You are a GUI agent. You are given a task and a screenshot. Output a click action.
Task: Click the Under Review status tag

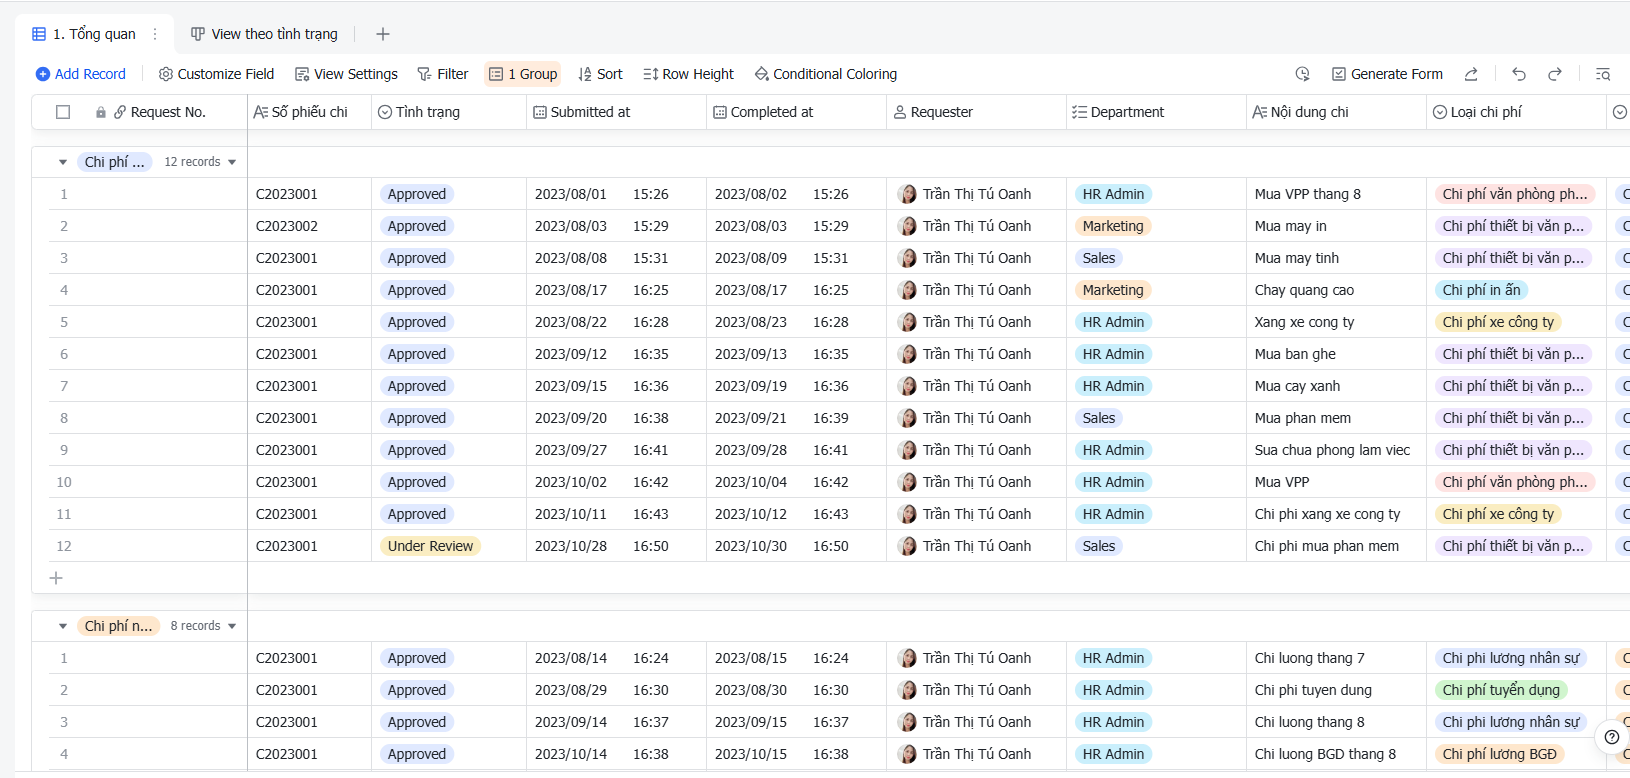(x=430, y=546)
